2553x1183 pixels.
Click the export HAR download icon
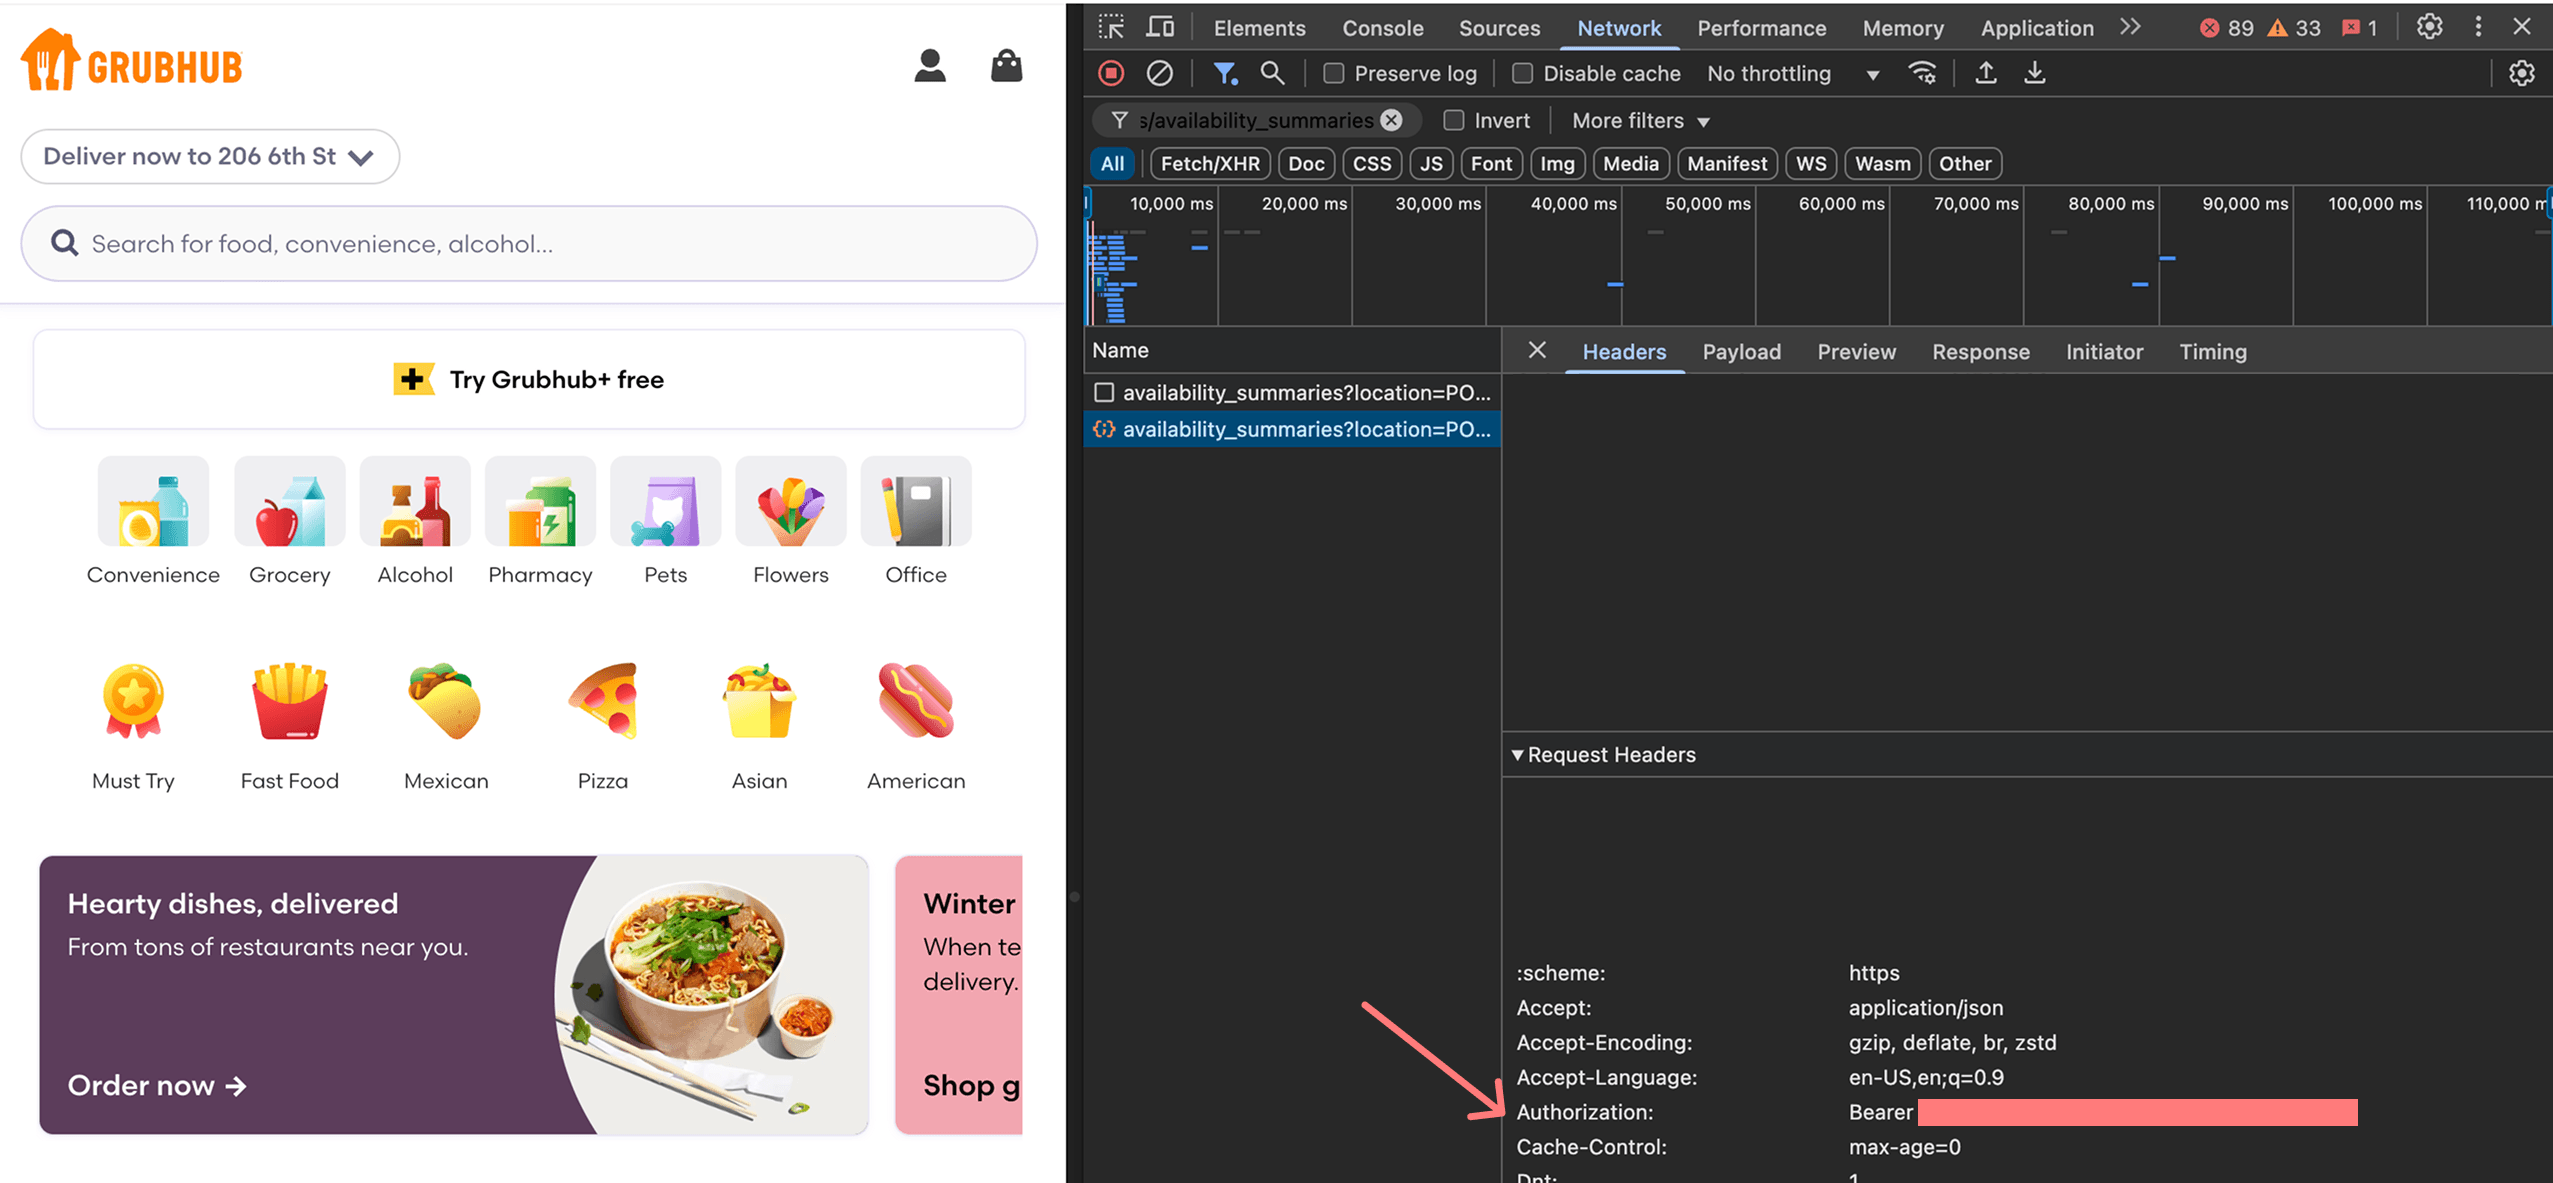point(2034,73)
